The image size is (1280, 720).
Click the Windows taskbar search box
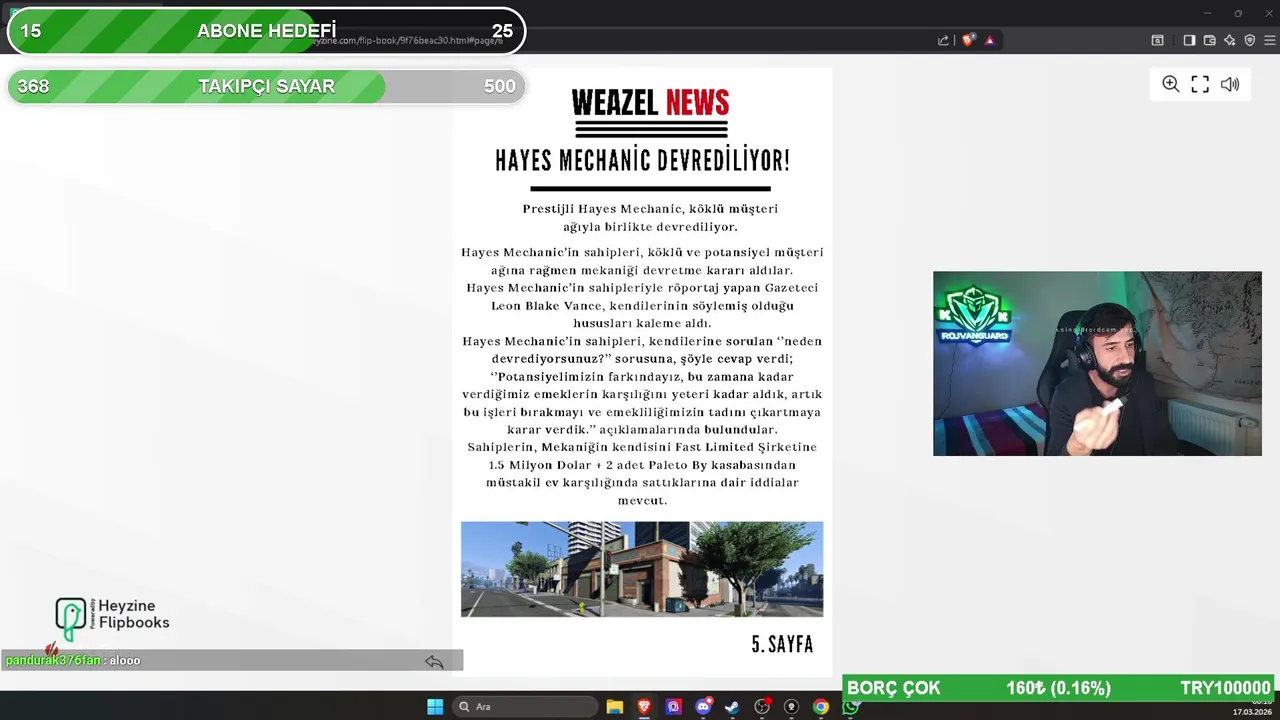526,707
